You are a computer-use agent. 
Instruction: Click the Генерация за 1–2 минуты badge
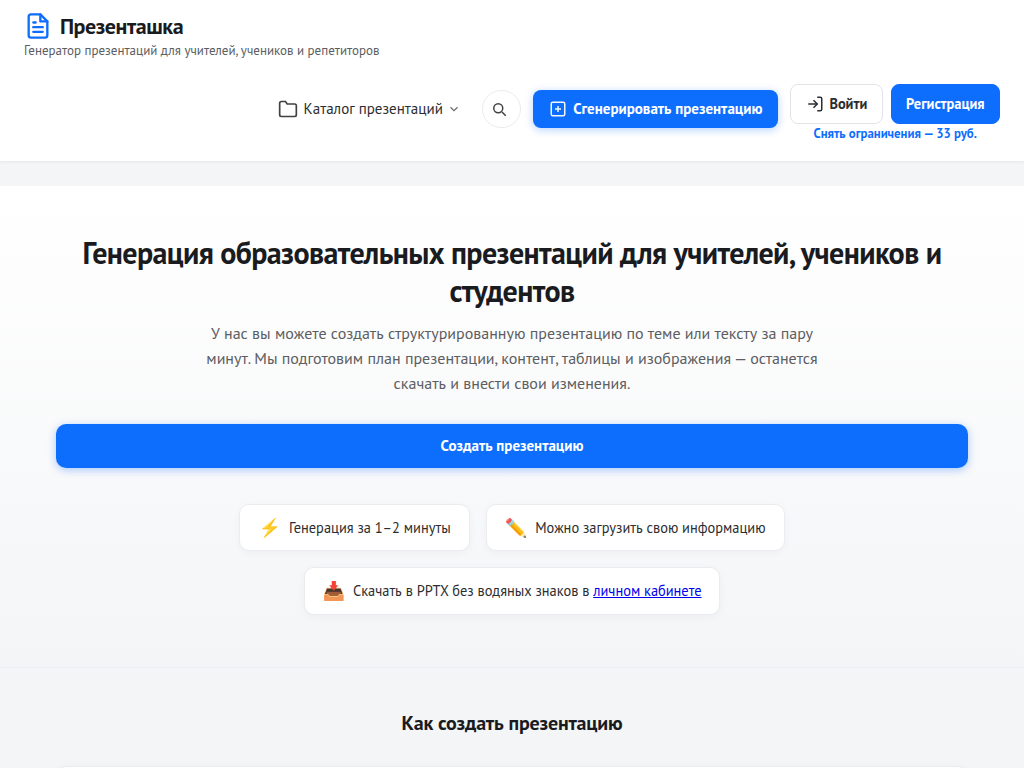pyautogui.click(x=354, y=527)
